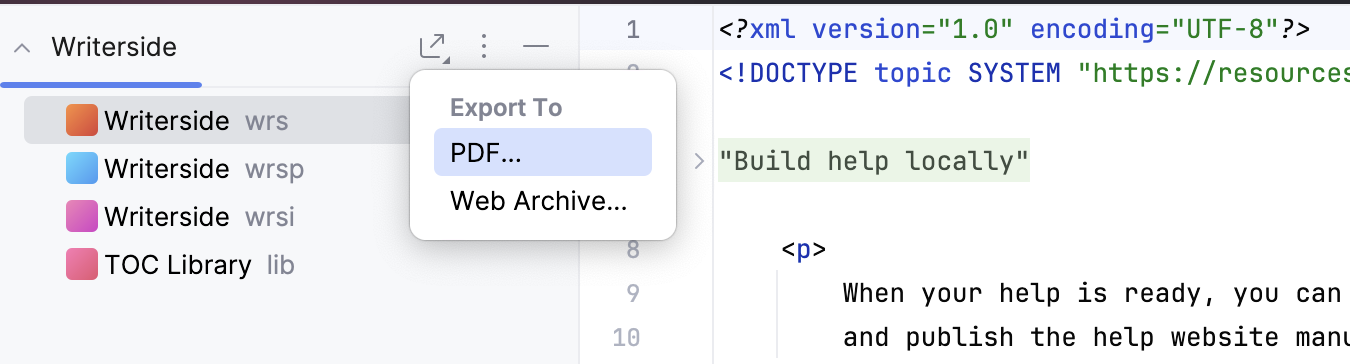Select PDF... export option

tap(543, 152)
